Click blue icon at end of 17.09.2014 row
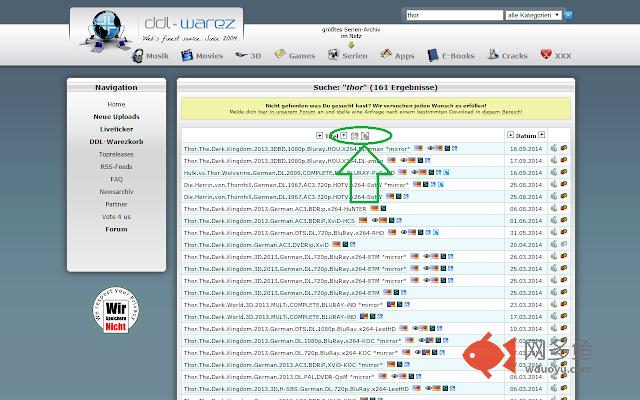Viewport: 640px width, 400px height. tap(427, 160)
